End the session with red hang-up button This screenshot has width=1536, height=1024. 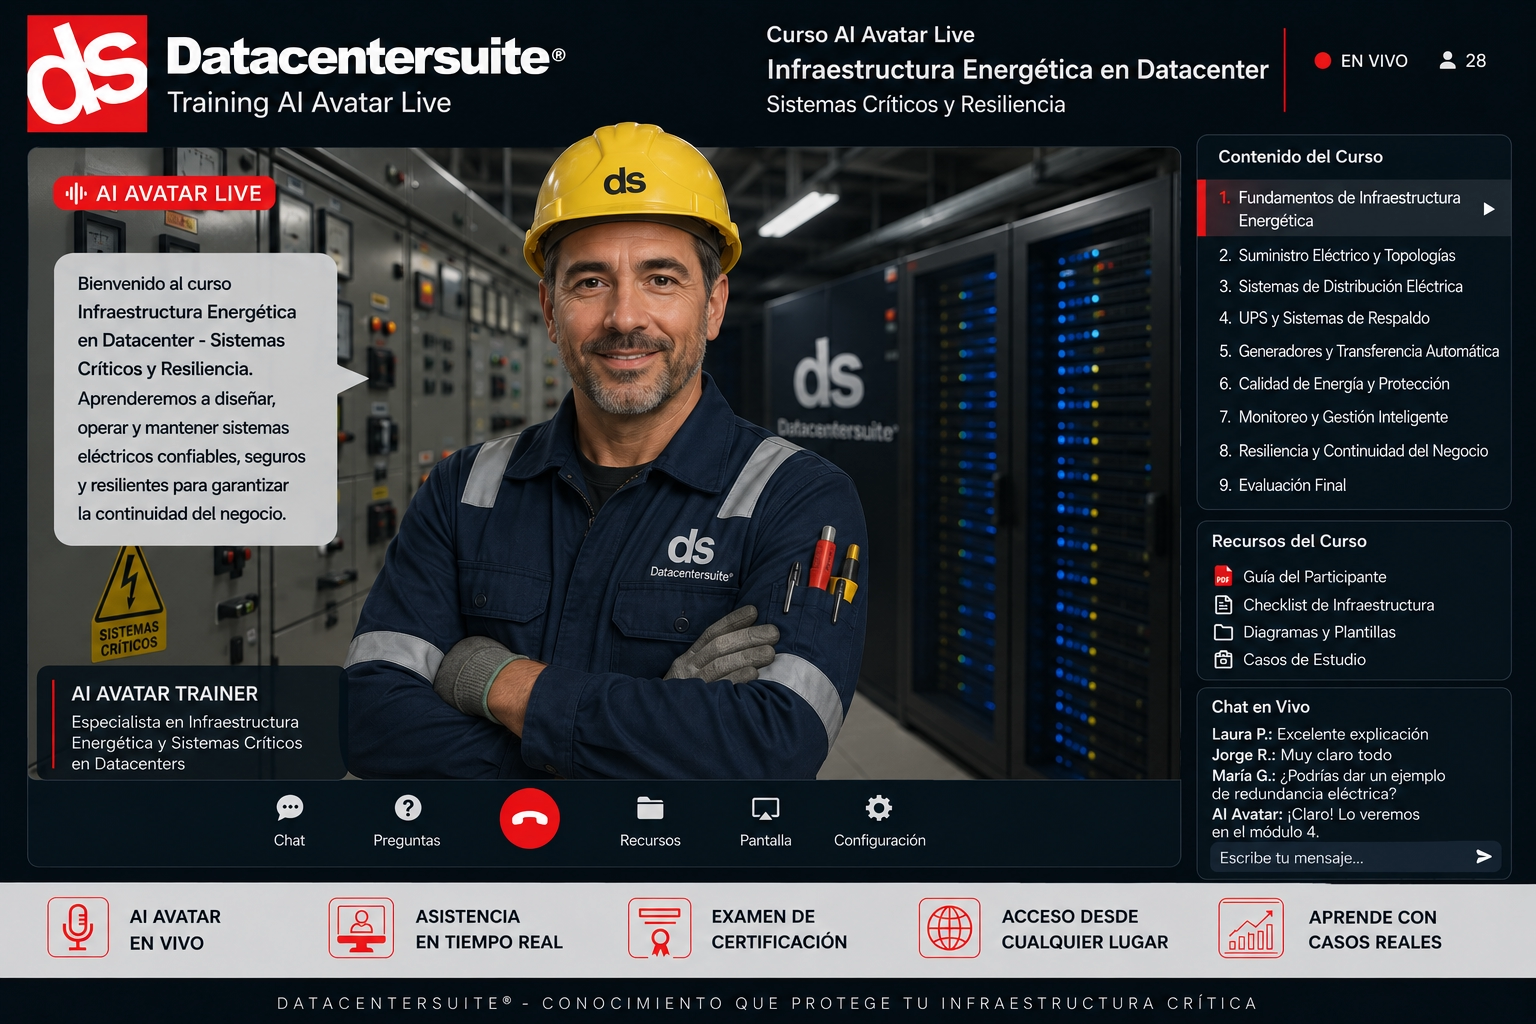point(529,818)
